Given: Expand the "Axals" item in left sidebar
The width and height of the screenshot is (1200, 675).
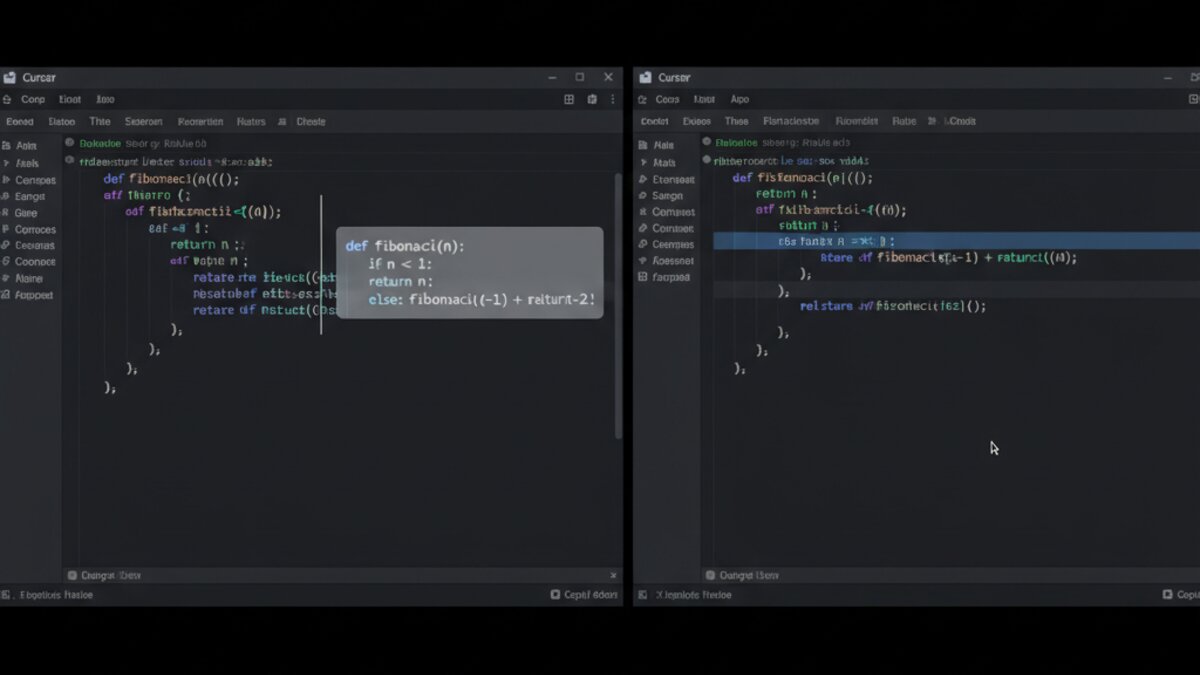Looking at the screenshot, I should (6, 163).
